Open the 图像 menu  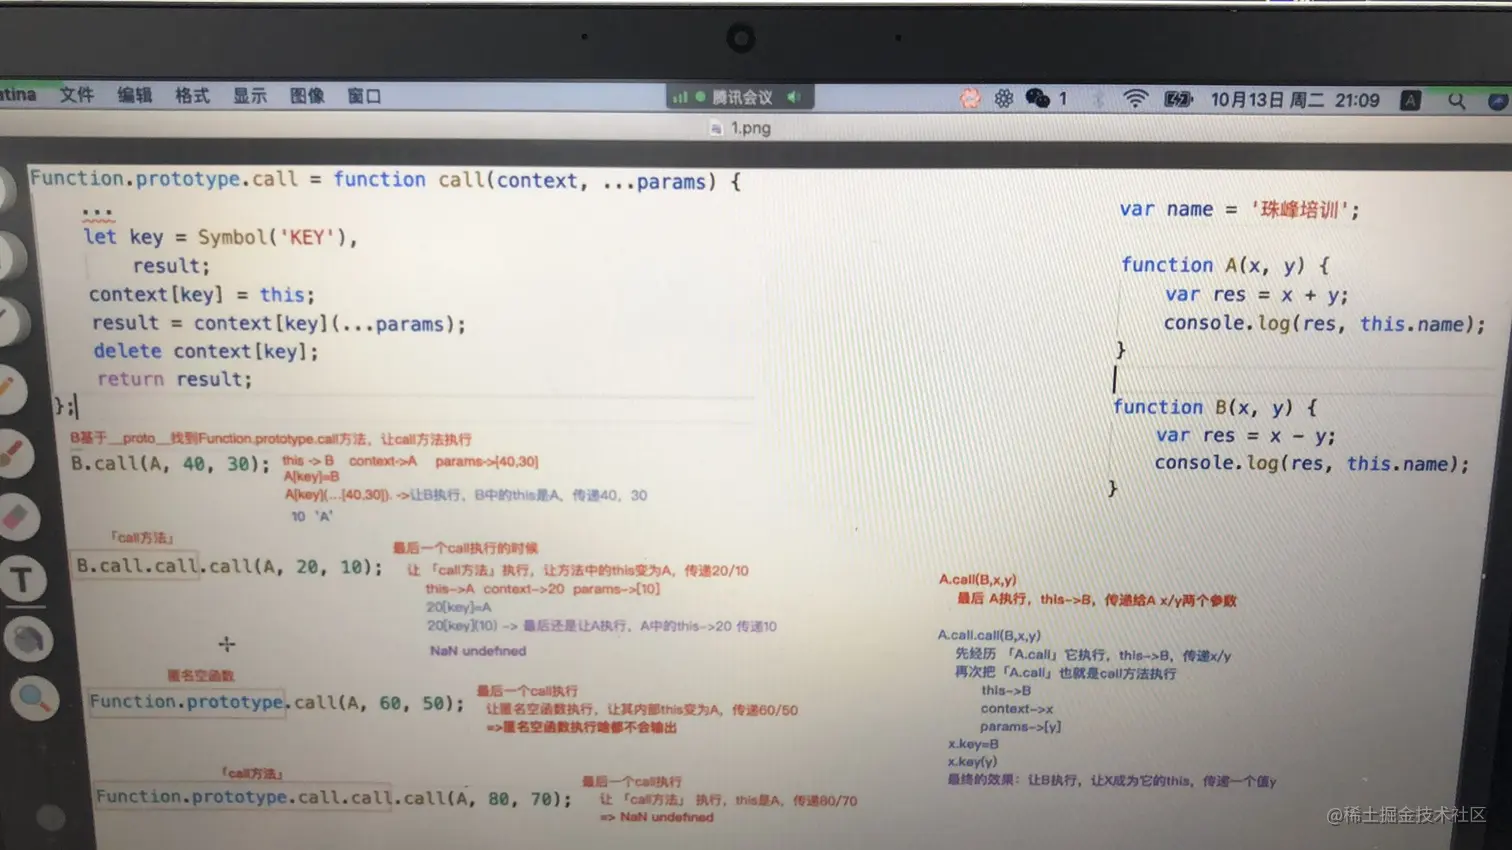click(x=307, y=96)
